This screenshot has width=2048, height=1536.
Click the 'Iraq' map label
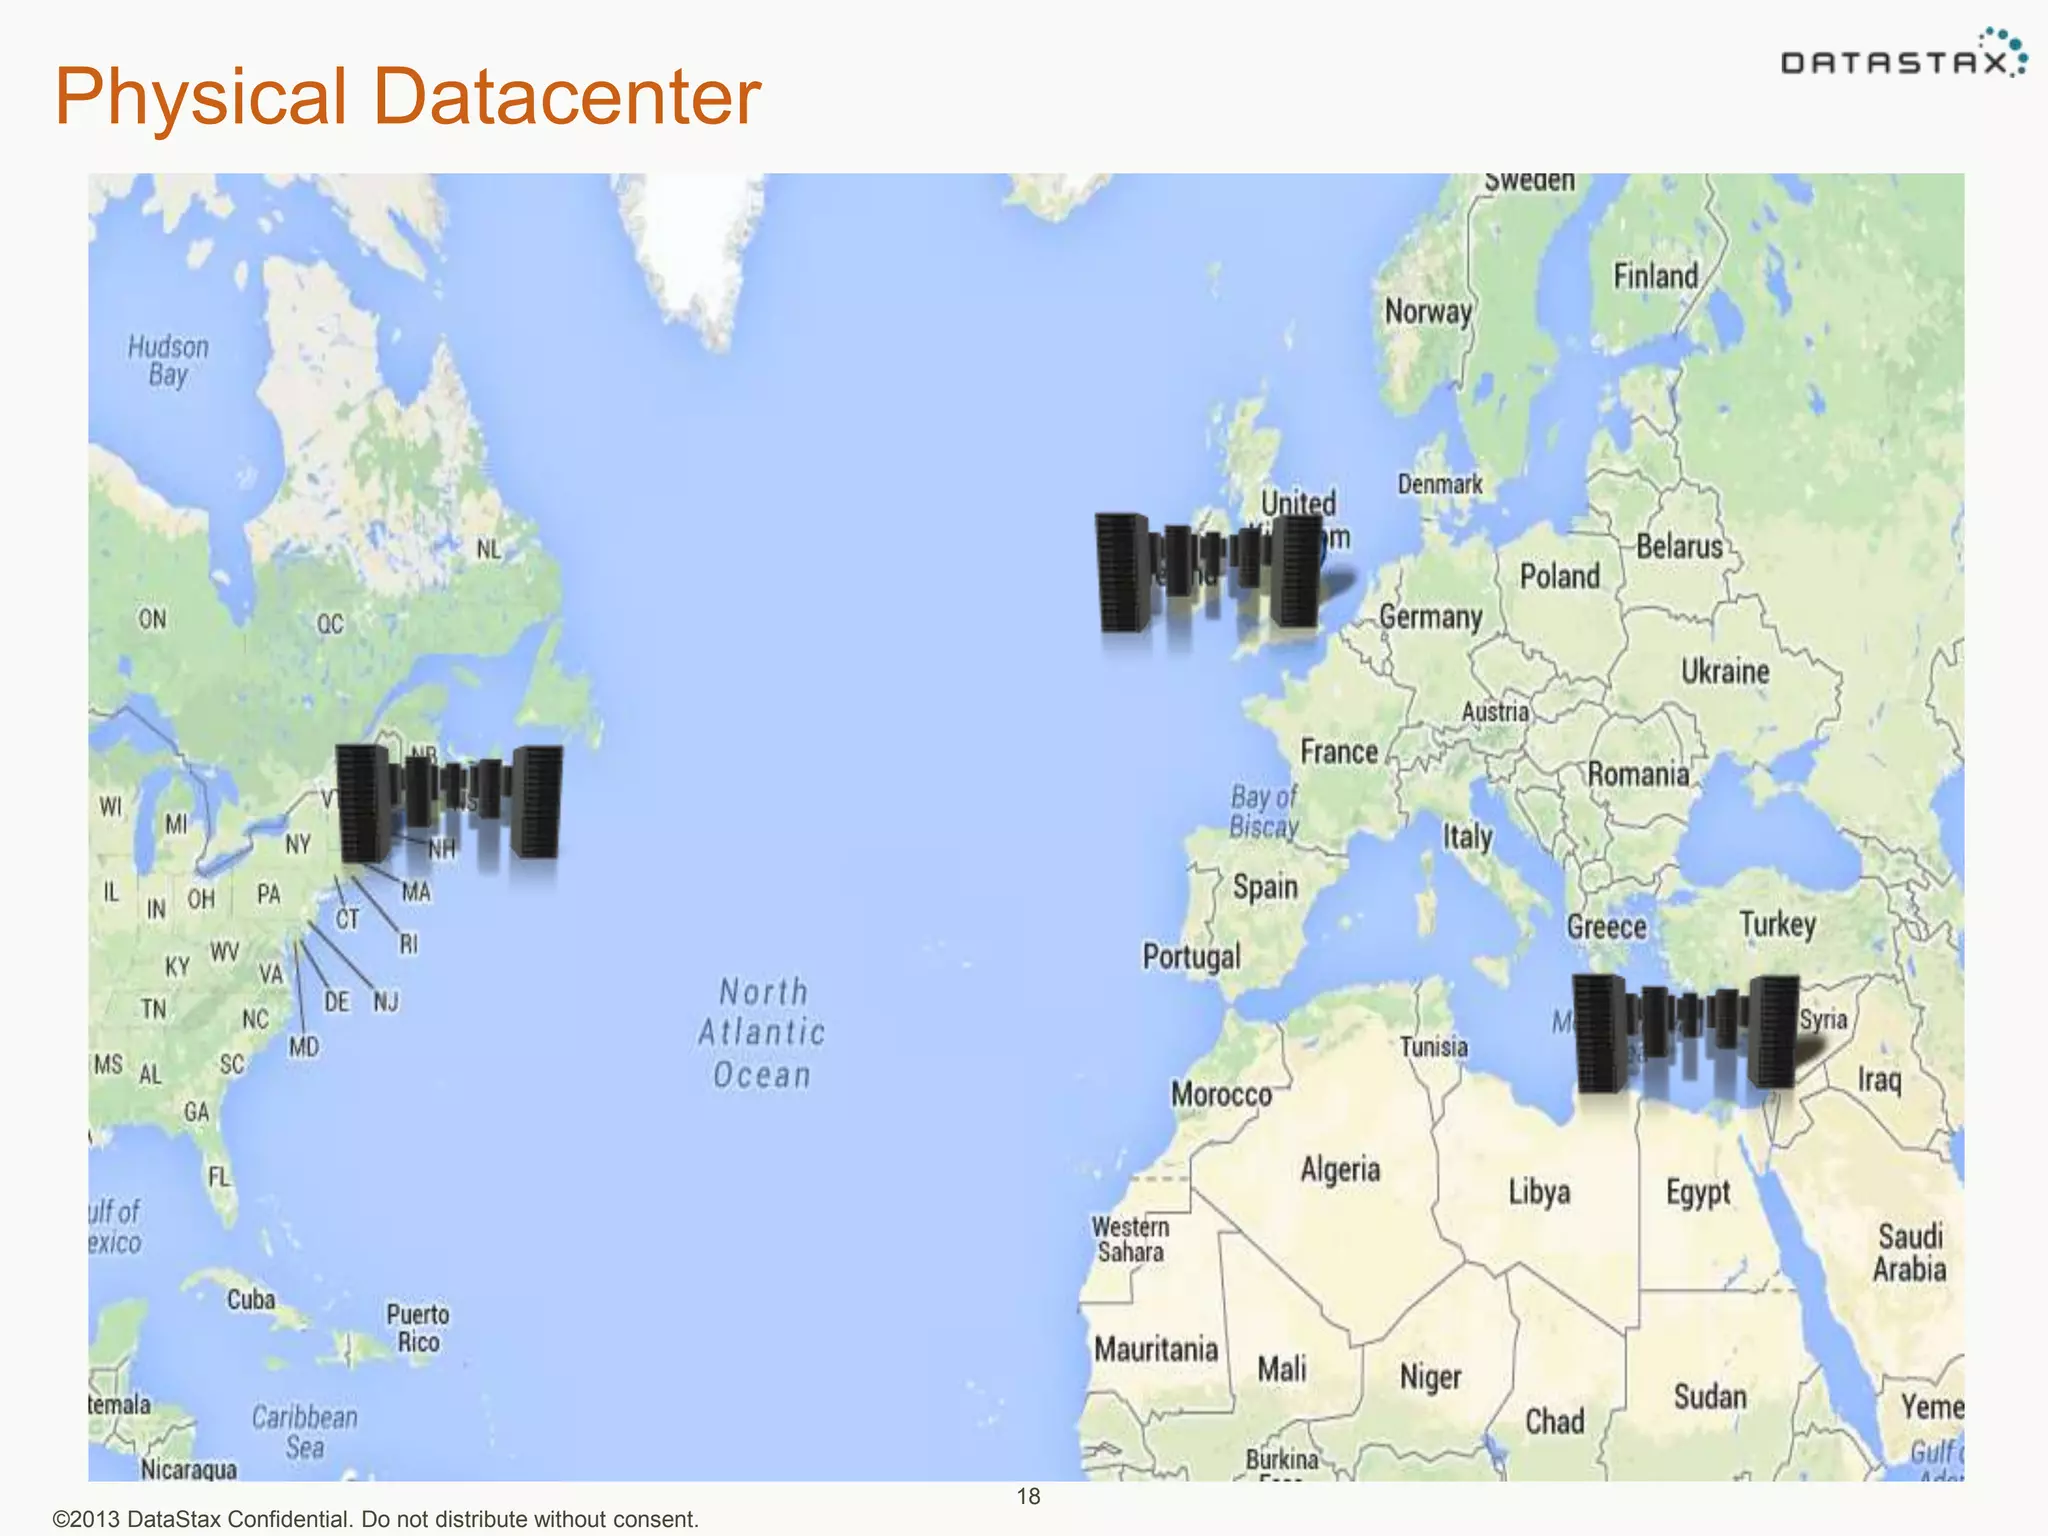pos(1879,1080)
